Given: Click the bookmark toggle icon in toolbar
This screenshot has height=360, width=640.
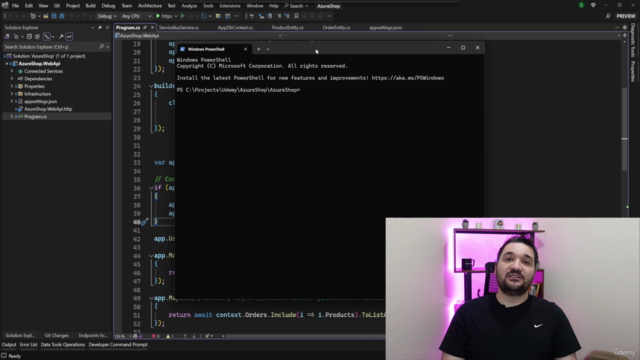Looking at the screenshot, I should 296,16.
